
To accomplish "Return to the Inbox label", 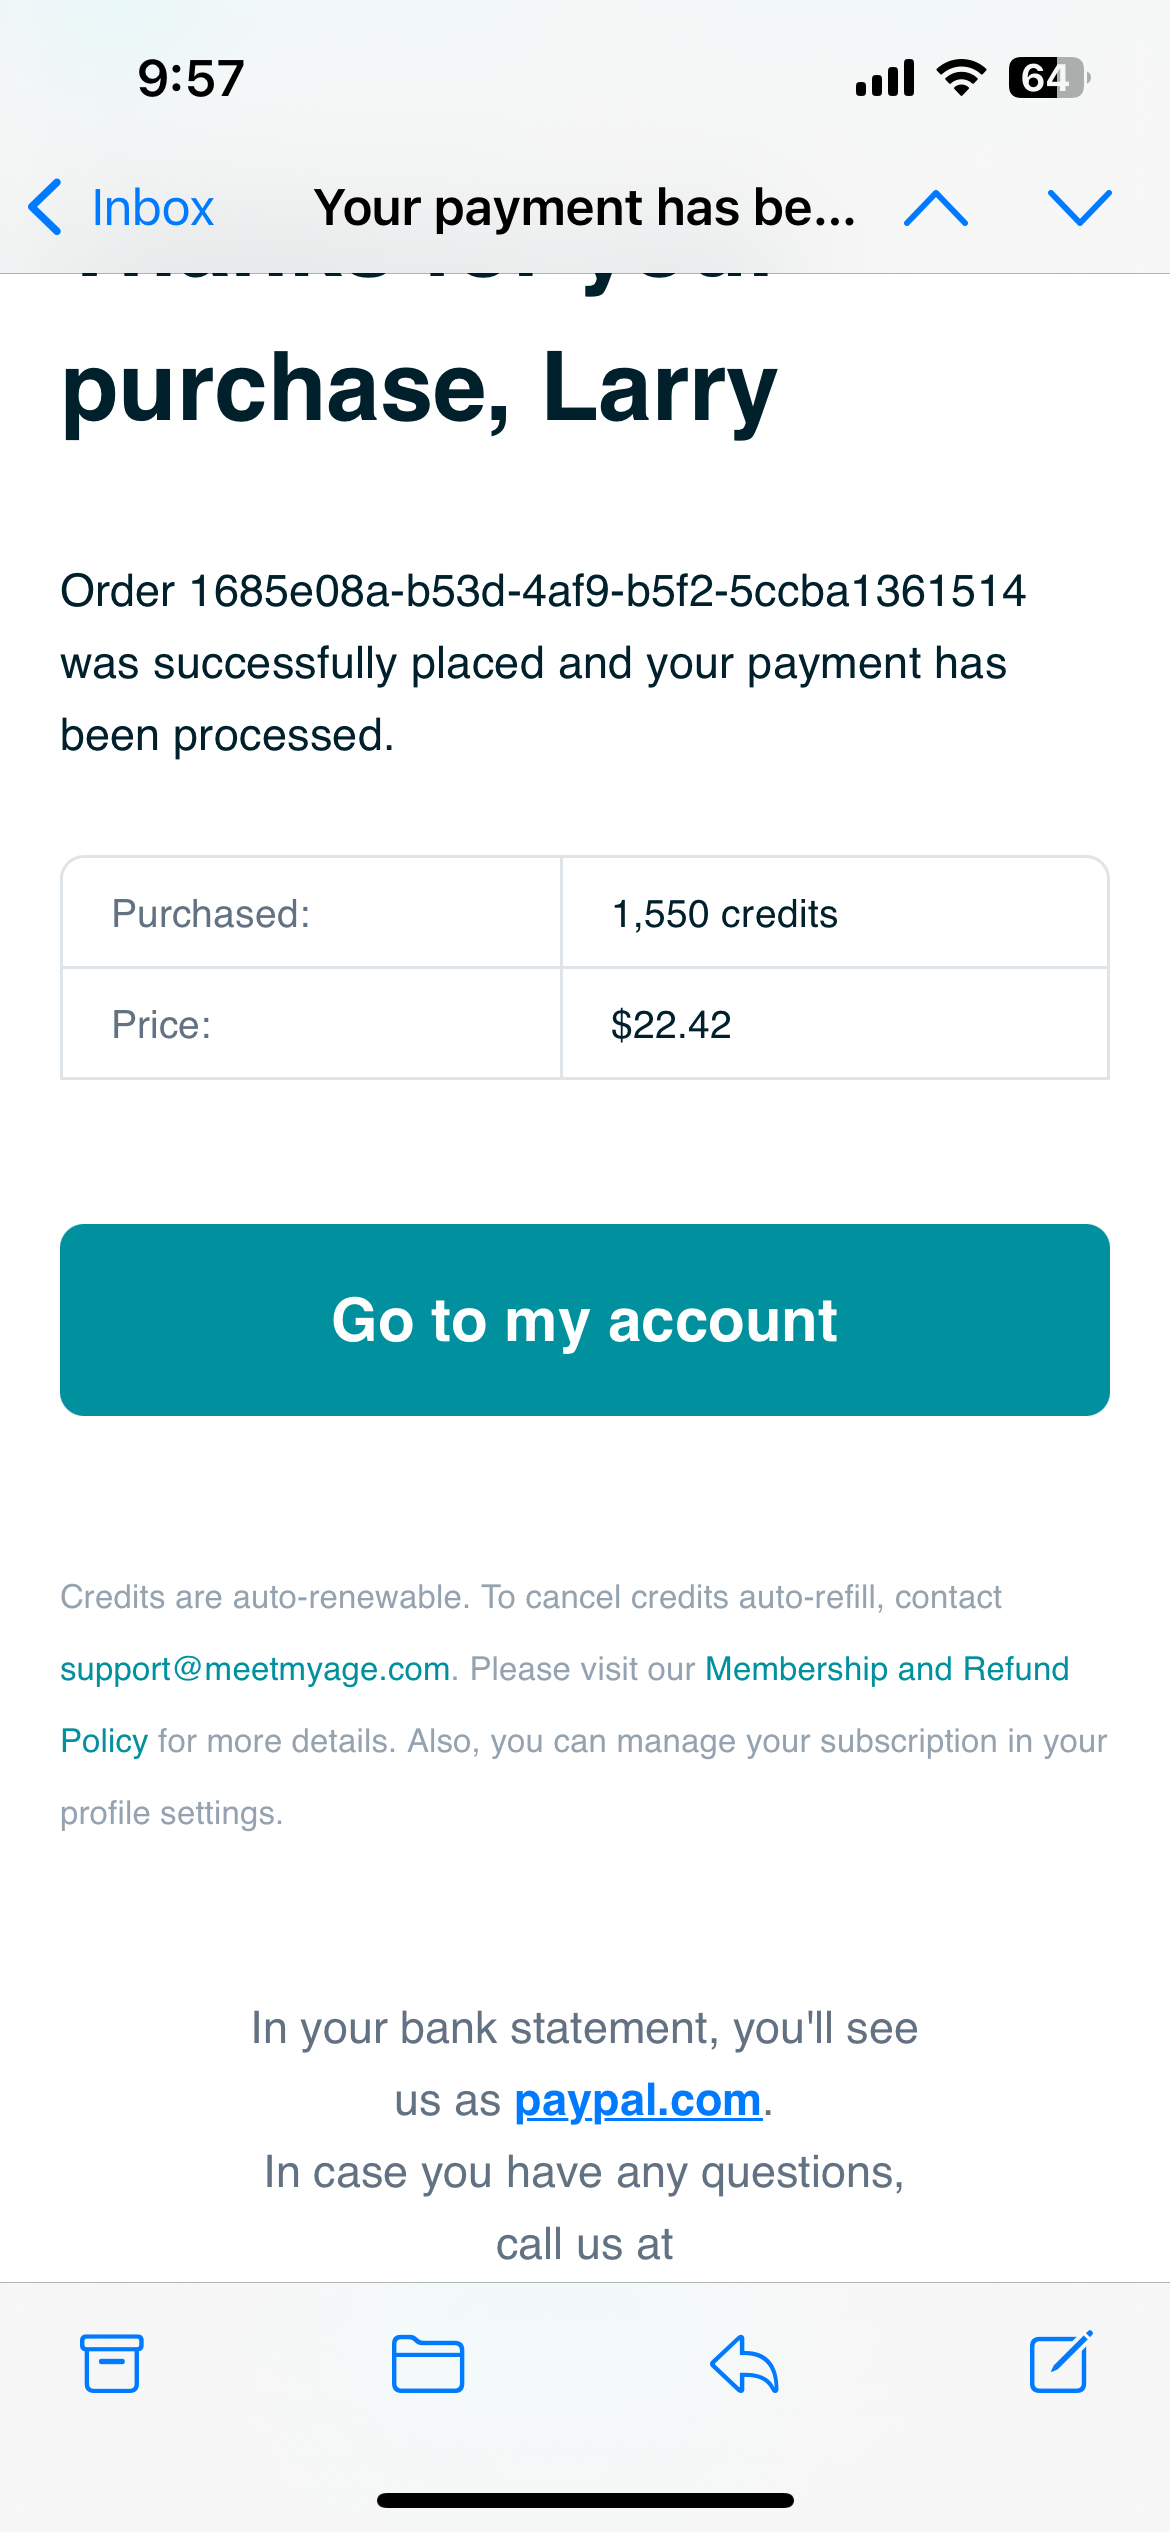I will pos(152,208).
